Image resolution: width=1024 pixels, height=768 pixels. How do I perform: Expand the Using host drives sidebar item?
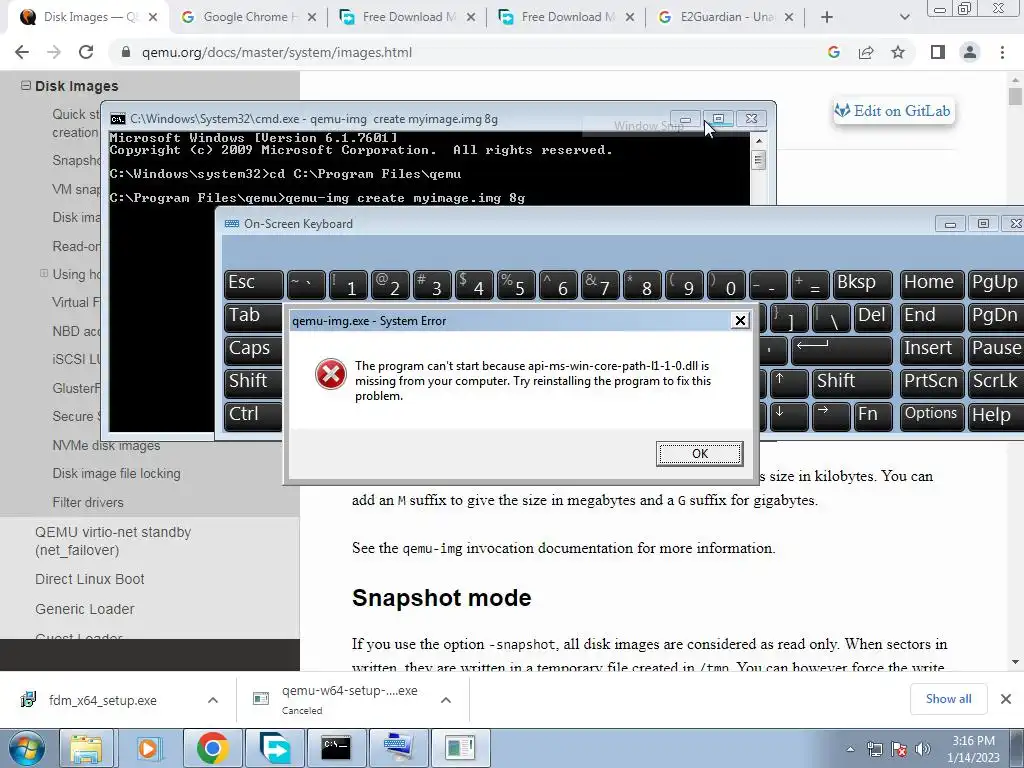(44, 273)
